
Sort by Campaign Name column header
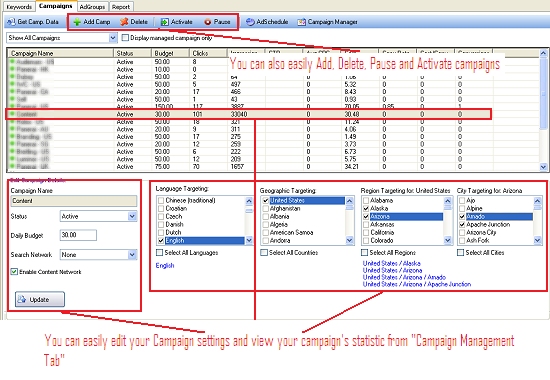click(x=61, y=53)
